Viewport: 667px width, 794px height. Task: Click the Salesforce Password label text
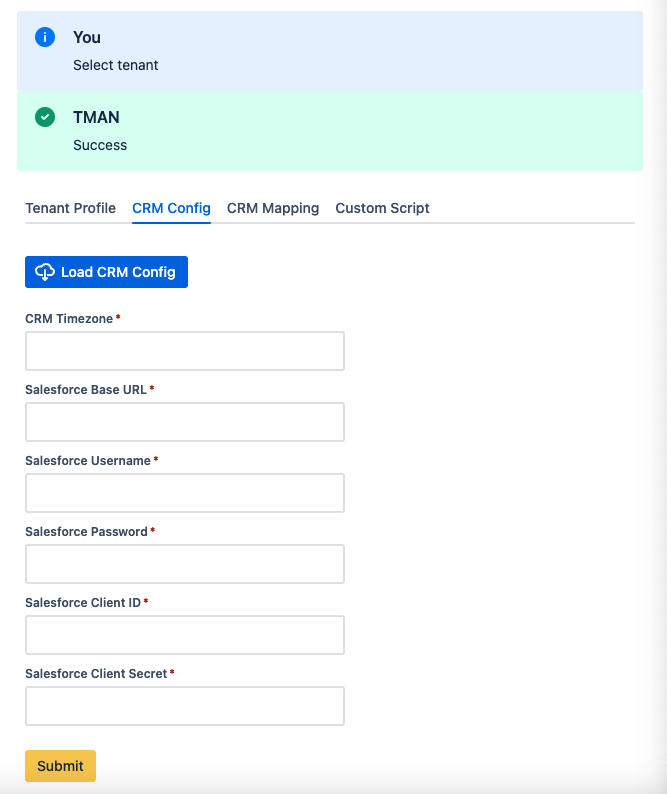[86, 532]
